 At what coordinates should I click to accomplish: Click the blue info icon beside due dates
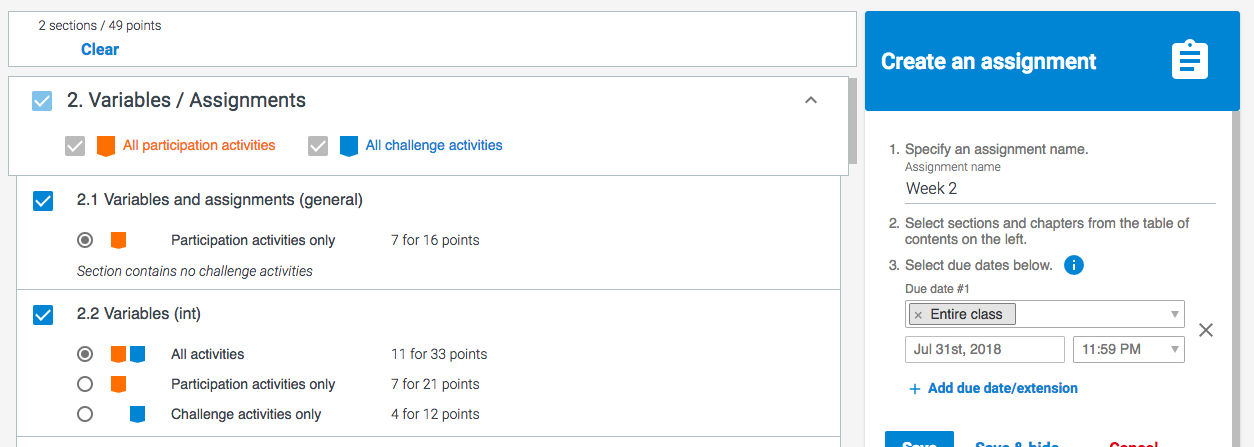point(1074,265)
